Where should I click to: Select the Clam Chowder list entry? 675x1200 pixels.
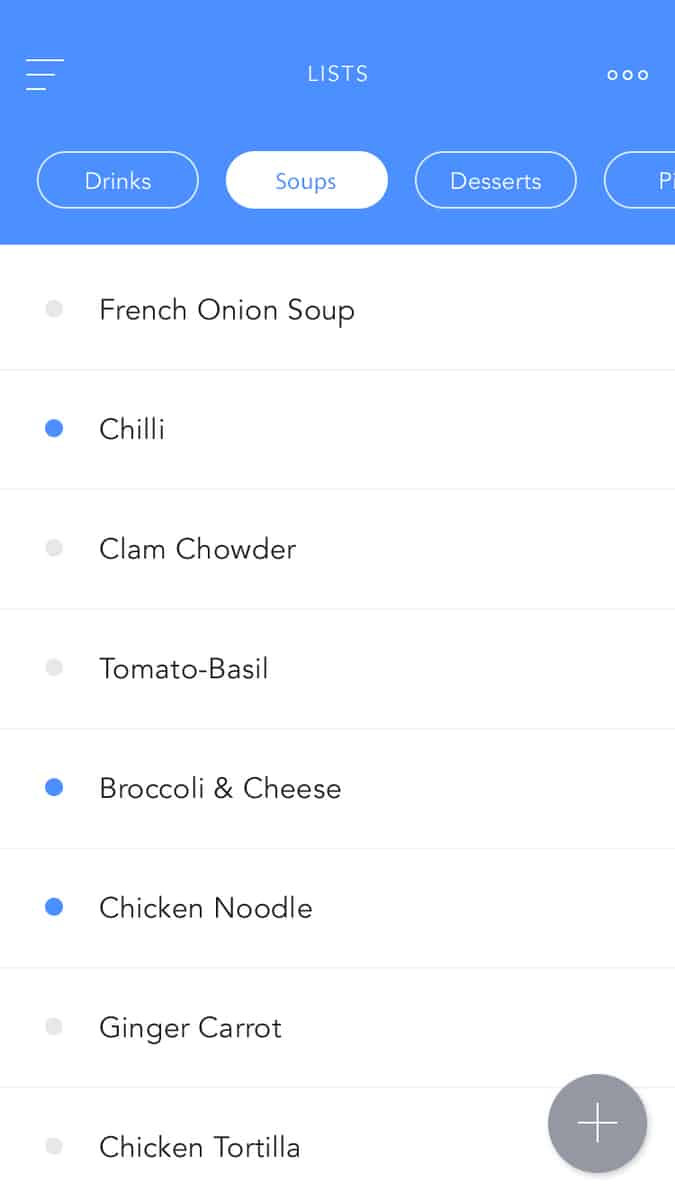click(x=198, y=549)
